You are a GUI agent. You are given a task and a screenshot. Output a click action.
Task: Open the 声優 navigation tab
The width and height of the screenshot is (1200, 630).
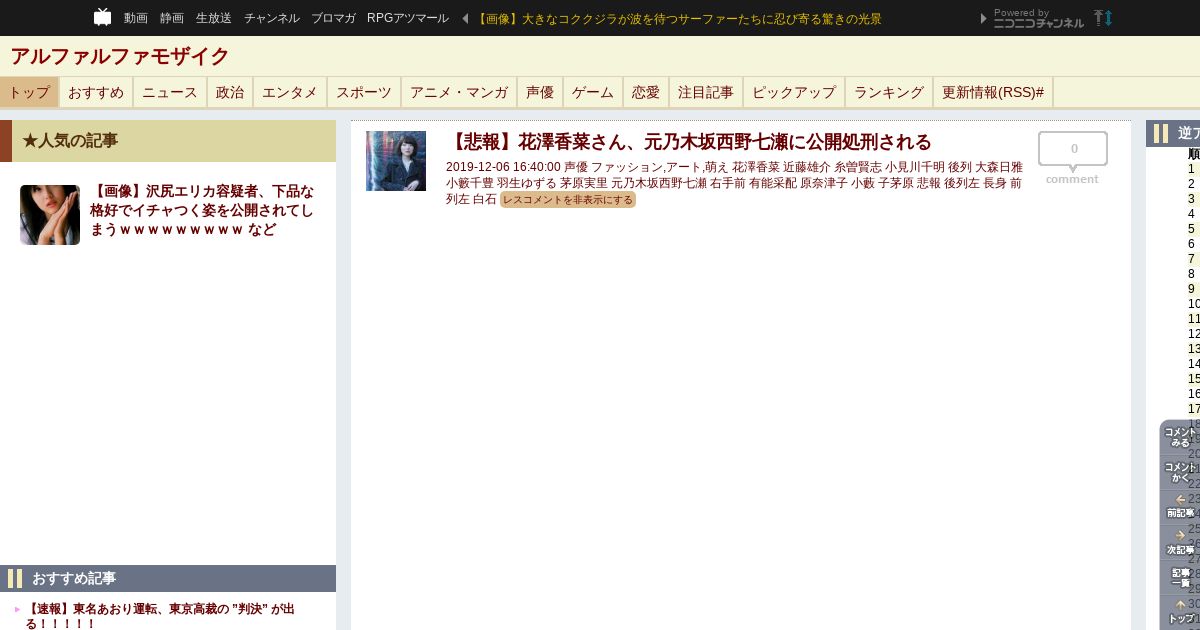click(540, 92)
